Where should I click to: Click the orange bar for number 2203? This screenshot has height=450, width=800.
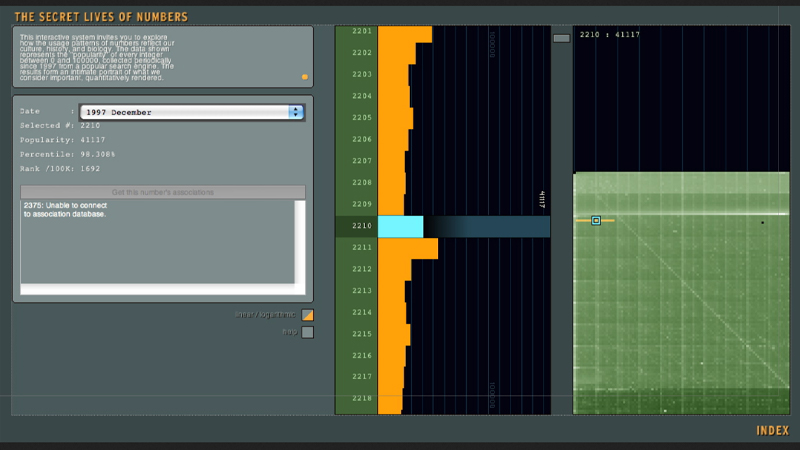(x=393, y=75)
